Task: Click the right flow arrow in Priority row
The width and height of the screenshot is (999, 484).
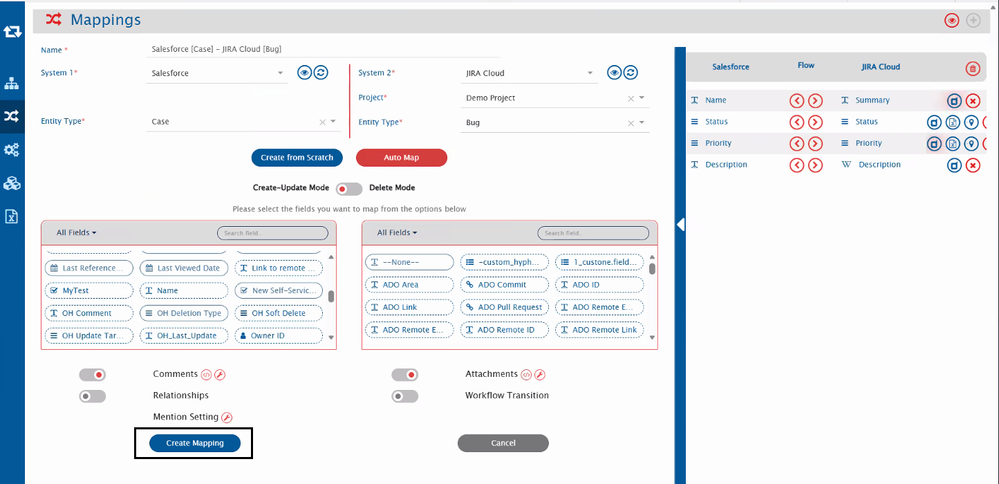Action: 815,144
